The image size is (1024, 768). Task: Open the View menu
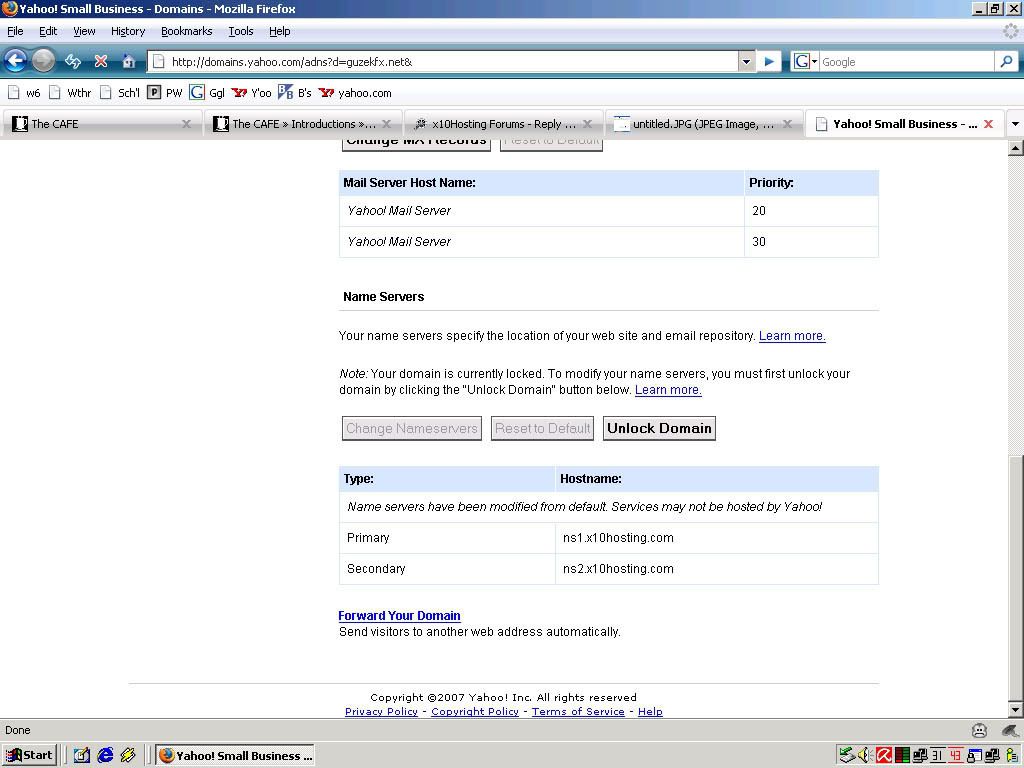[x=84, y=31]
